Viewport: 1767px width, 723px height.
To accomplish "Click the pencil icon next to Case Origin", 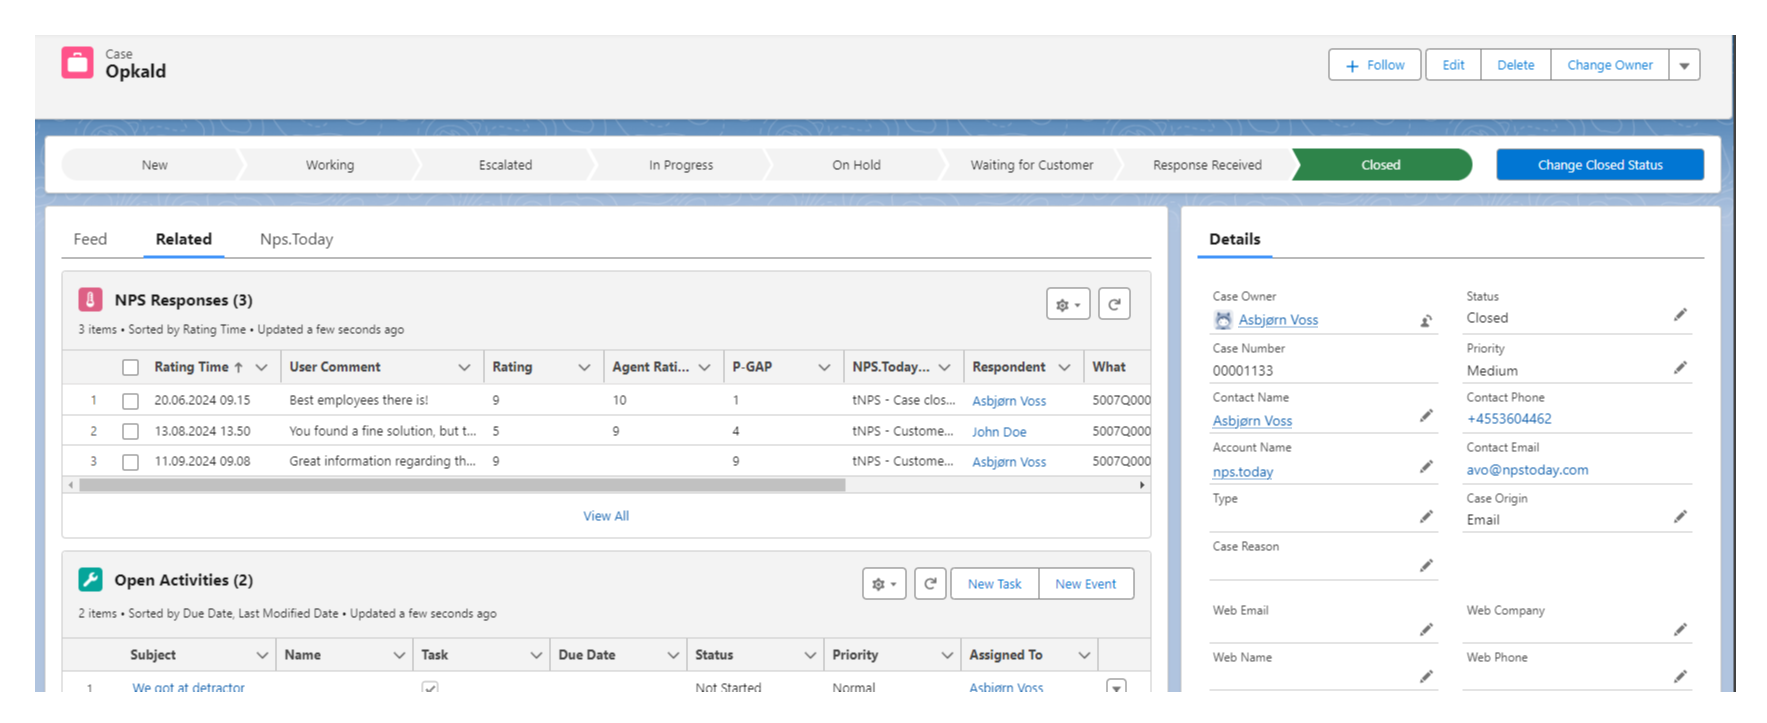I will [x=1680, y=517].
